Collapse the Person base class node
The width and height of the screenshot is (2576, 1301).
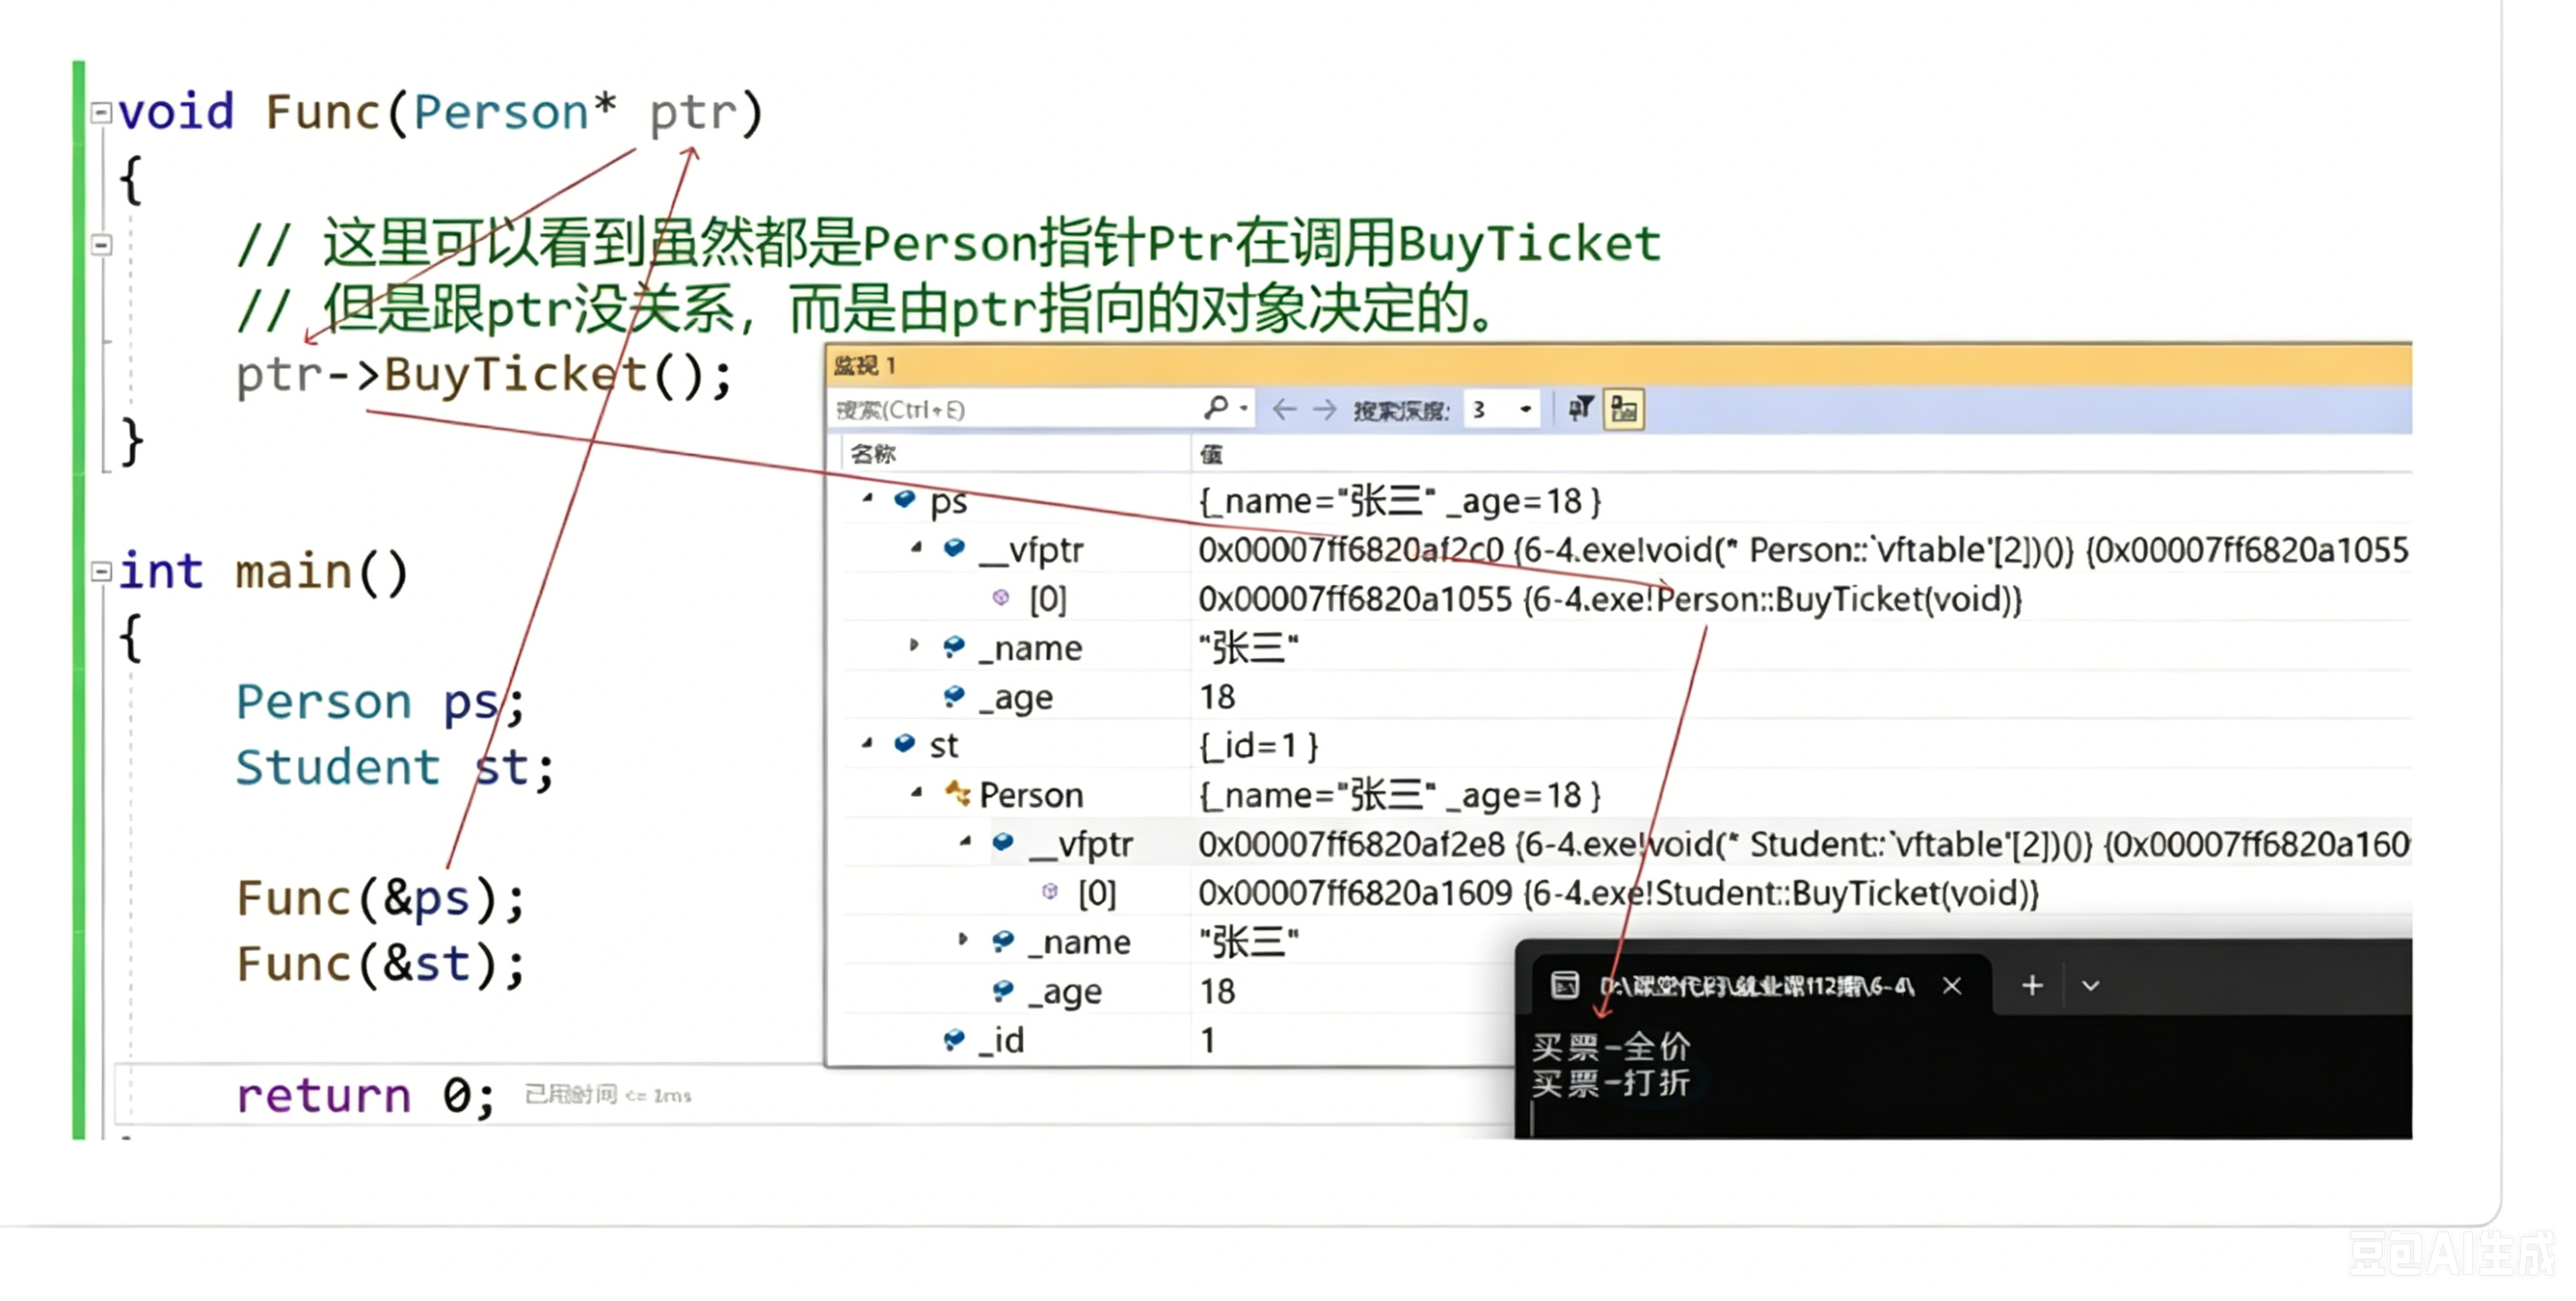point(916,793)
